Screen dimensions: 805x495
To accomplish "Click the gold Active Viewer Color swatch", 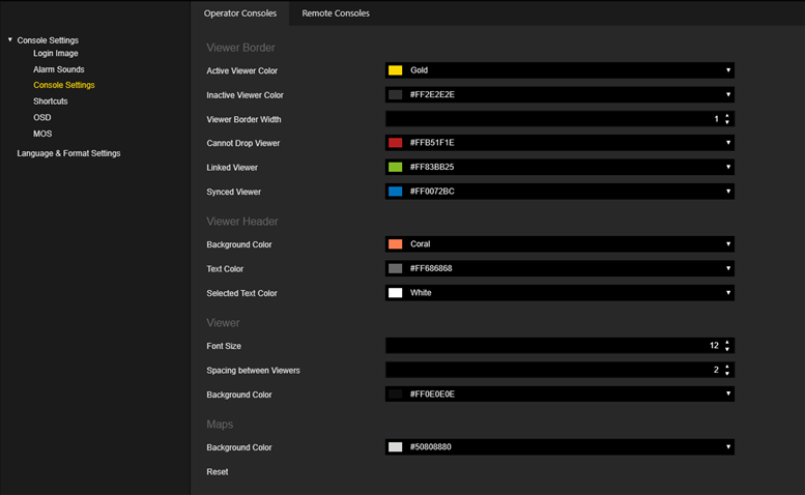I will pos(395,71).
